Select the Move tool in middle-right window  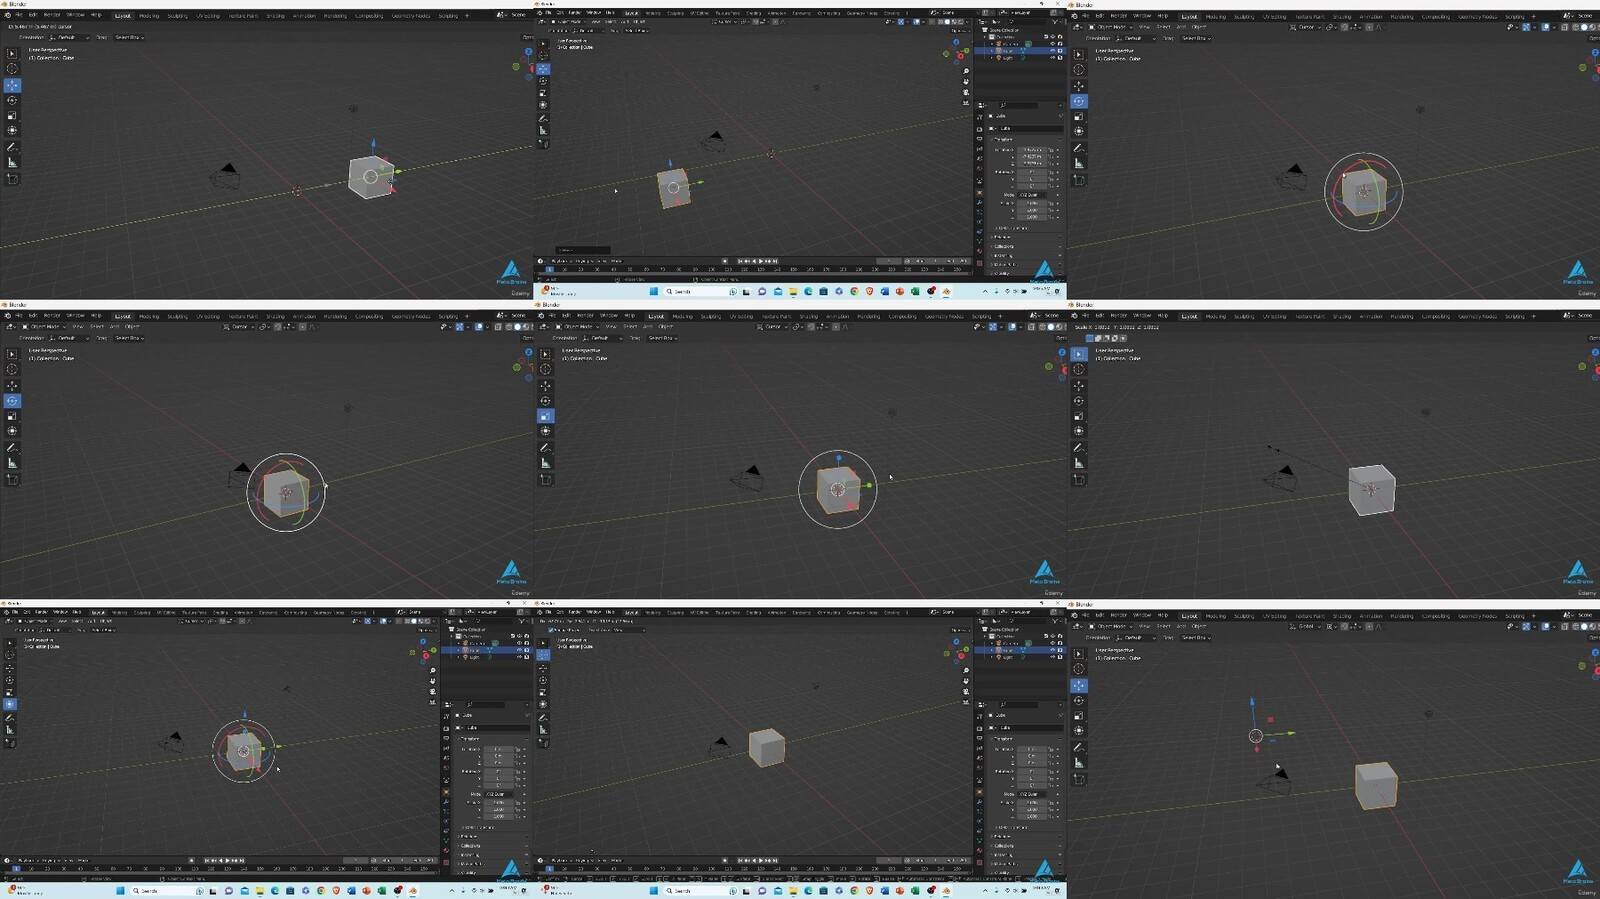click(1078, 385)
